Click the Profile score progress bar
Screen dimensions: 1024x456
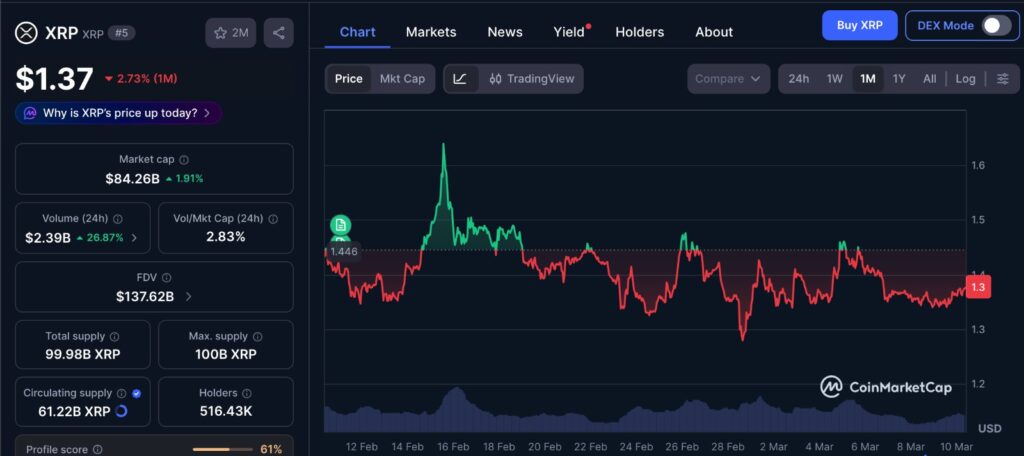pos(222,449)
